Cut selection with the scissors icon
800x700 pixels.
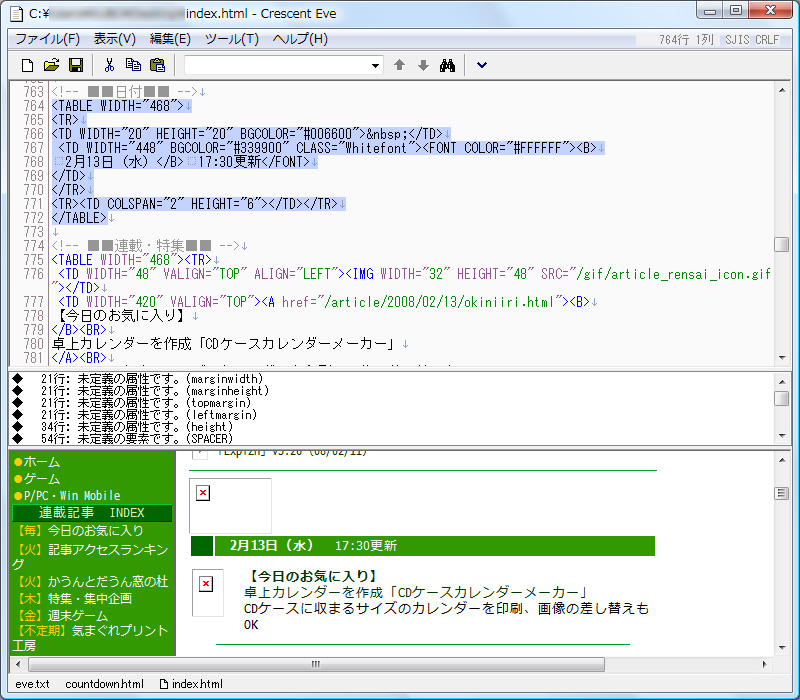tap(109, 65)
